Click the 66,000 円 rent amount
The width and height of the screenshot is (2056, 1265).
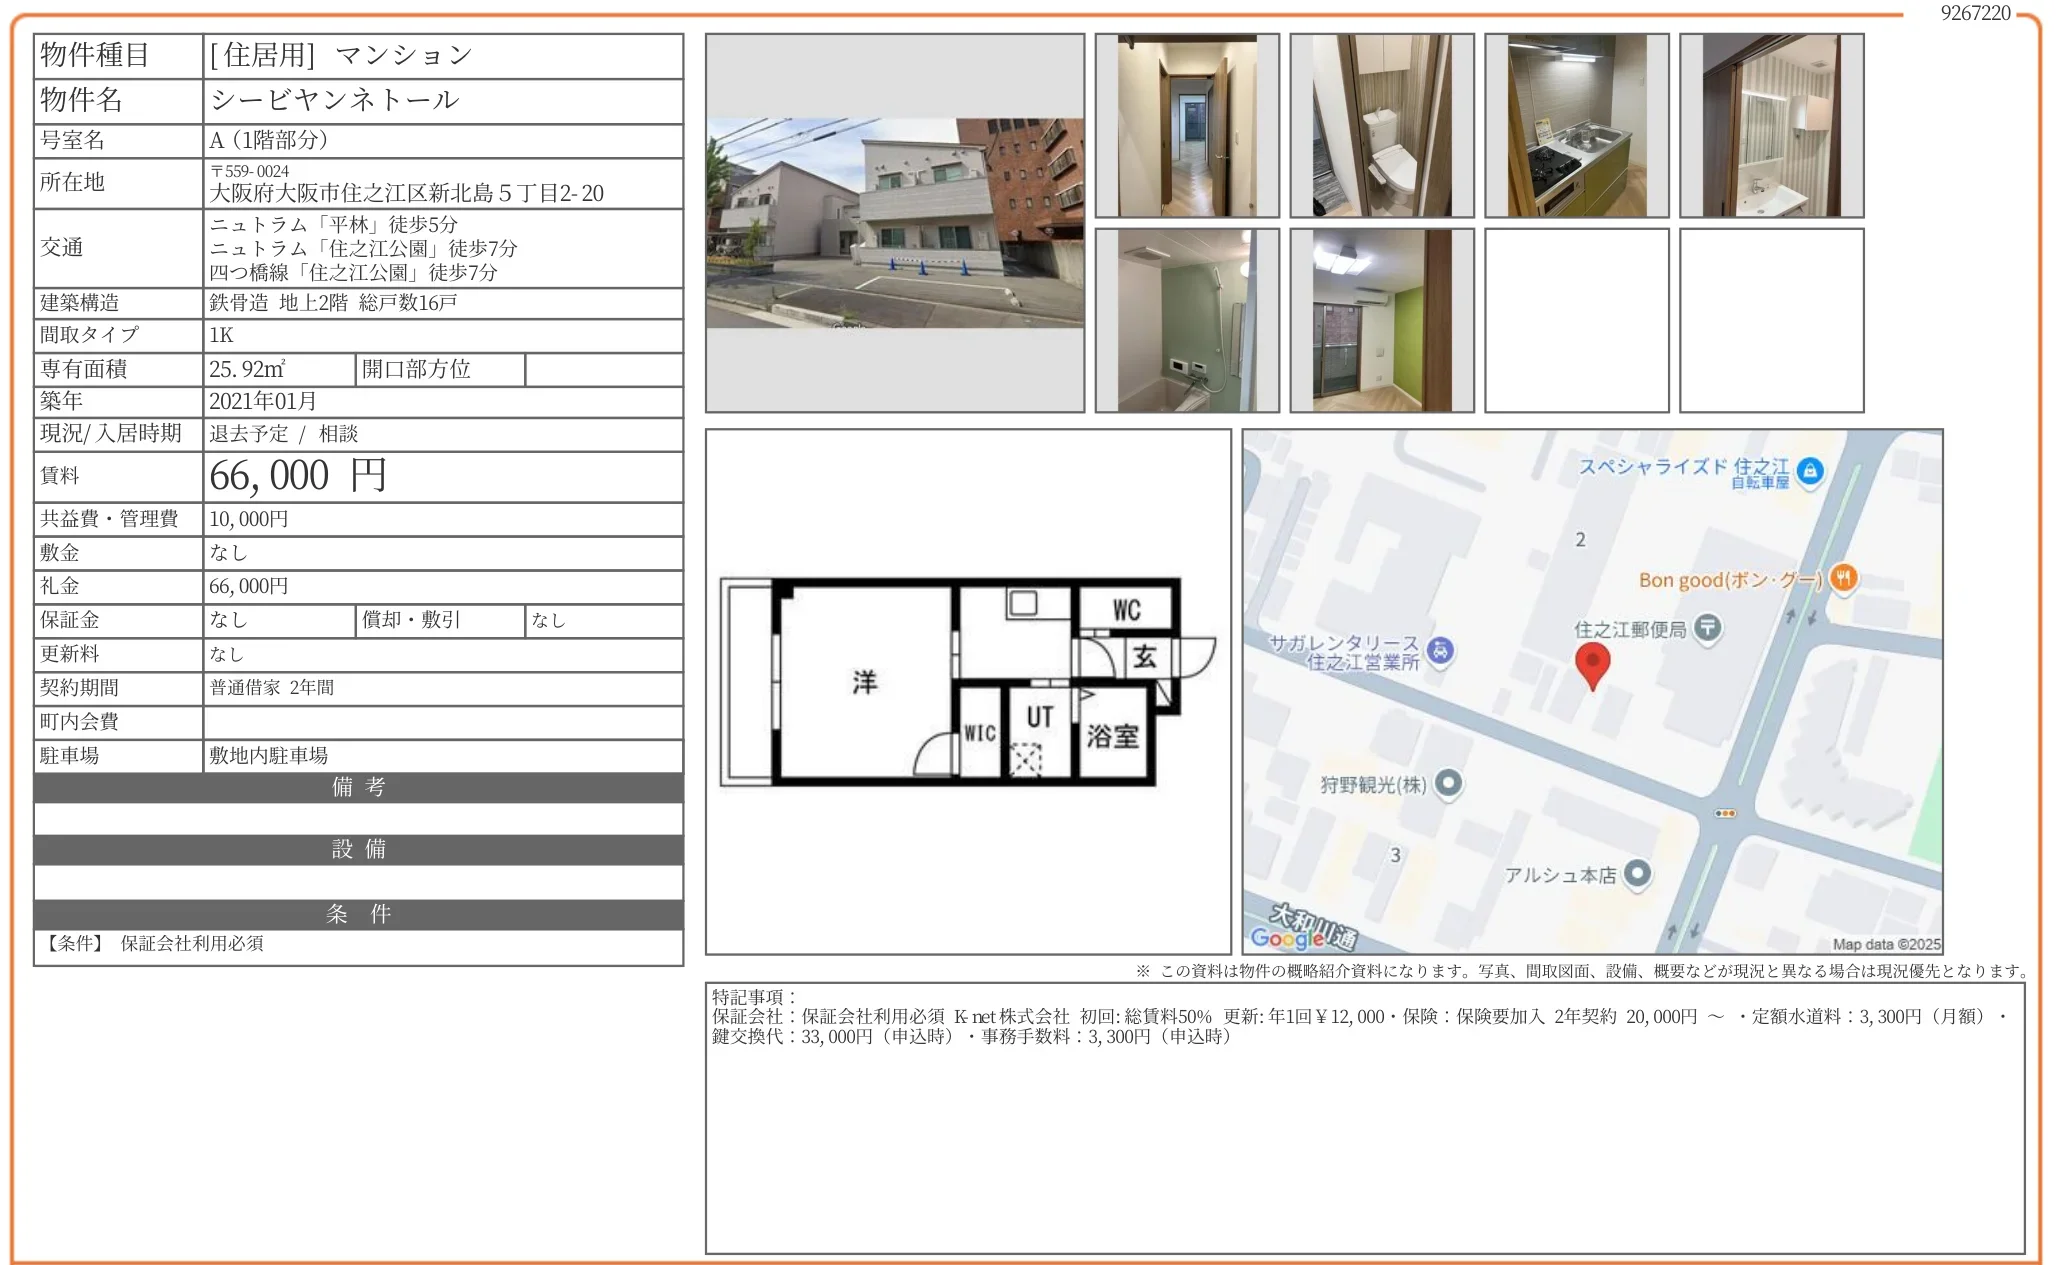[298, 476]
